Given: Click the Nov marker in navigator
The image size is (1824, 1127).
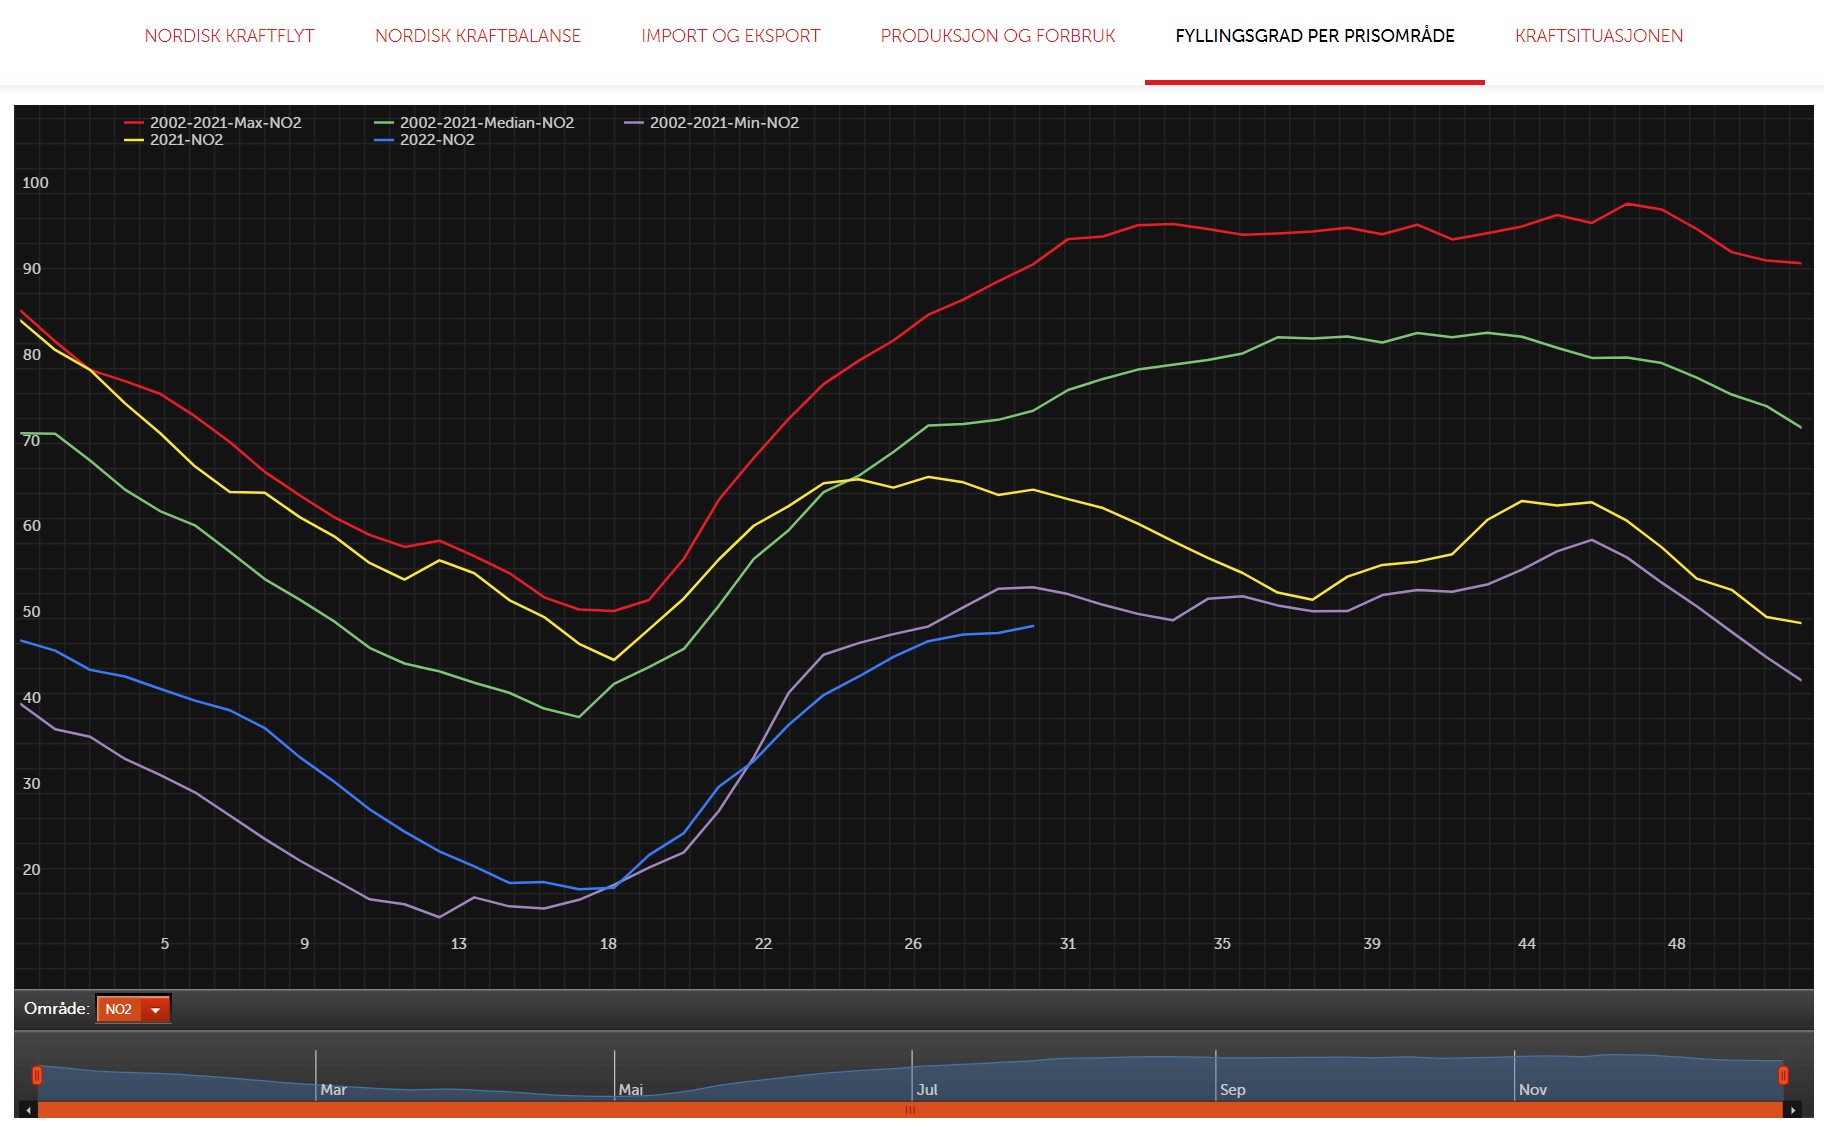Looking at the screenshot, I should tap(1532, 1090).
